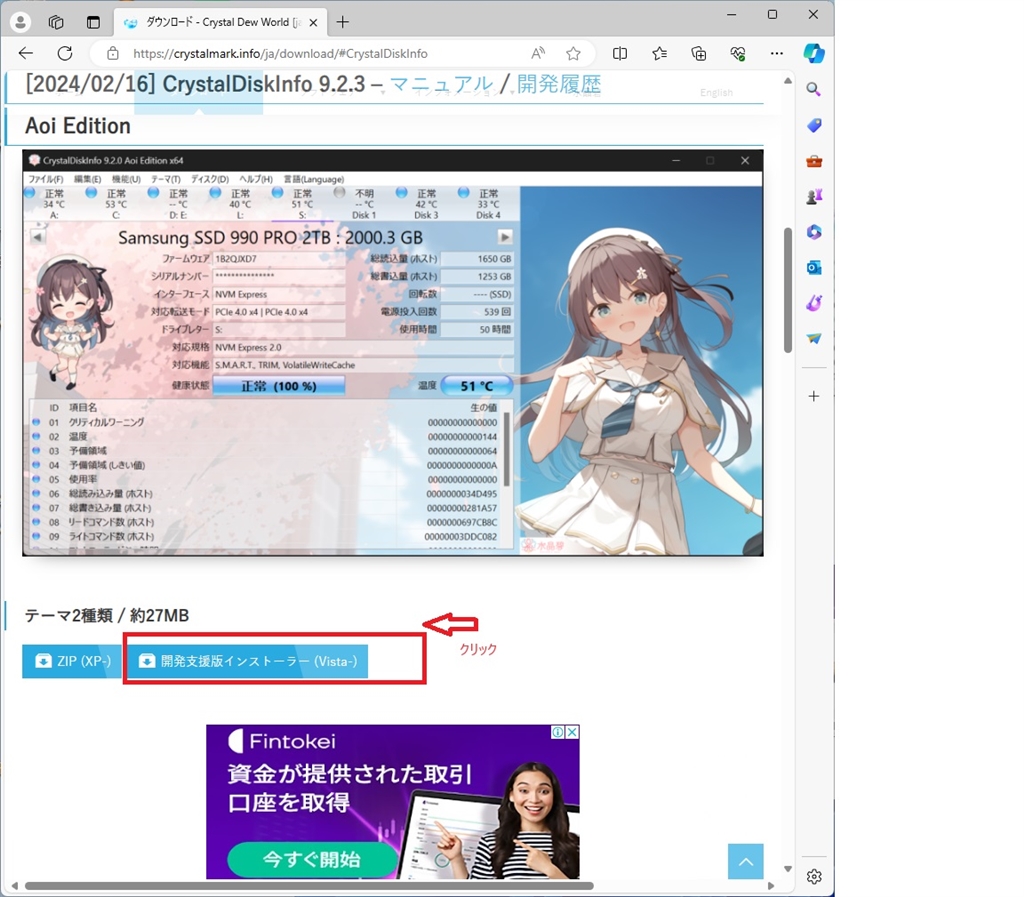Open the Collections icon
Screen dimensions: 1024x897
(x=699, y=54)
